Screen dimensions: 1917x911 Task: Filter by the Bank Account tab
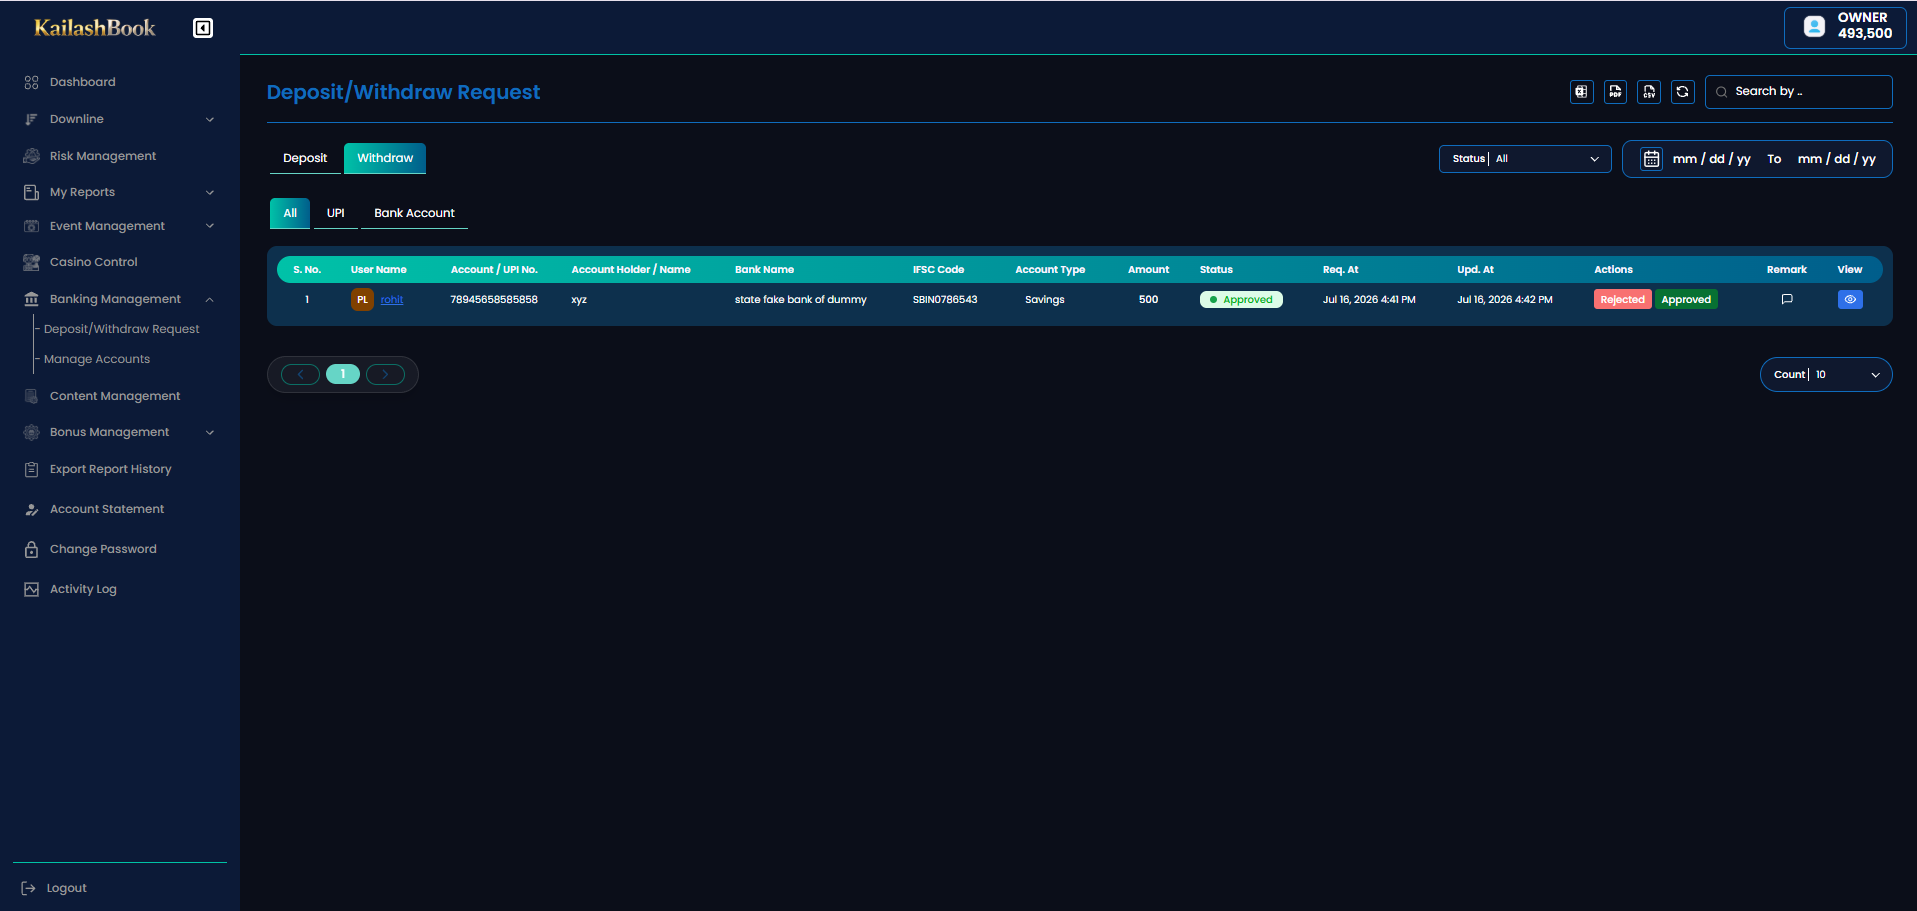(x=414, y=213)
